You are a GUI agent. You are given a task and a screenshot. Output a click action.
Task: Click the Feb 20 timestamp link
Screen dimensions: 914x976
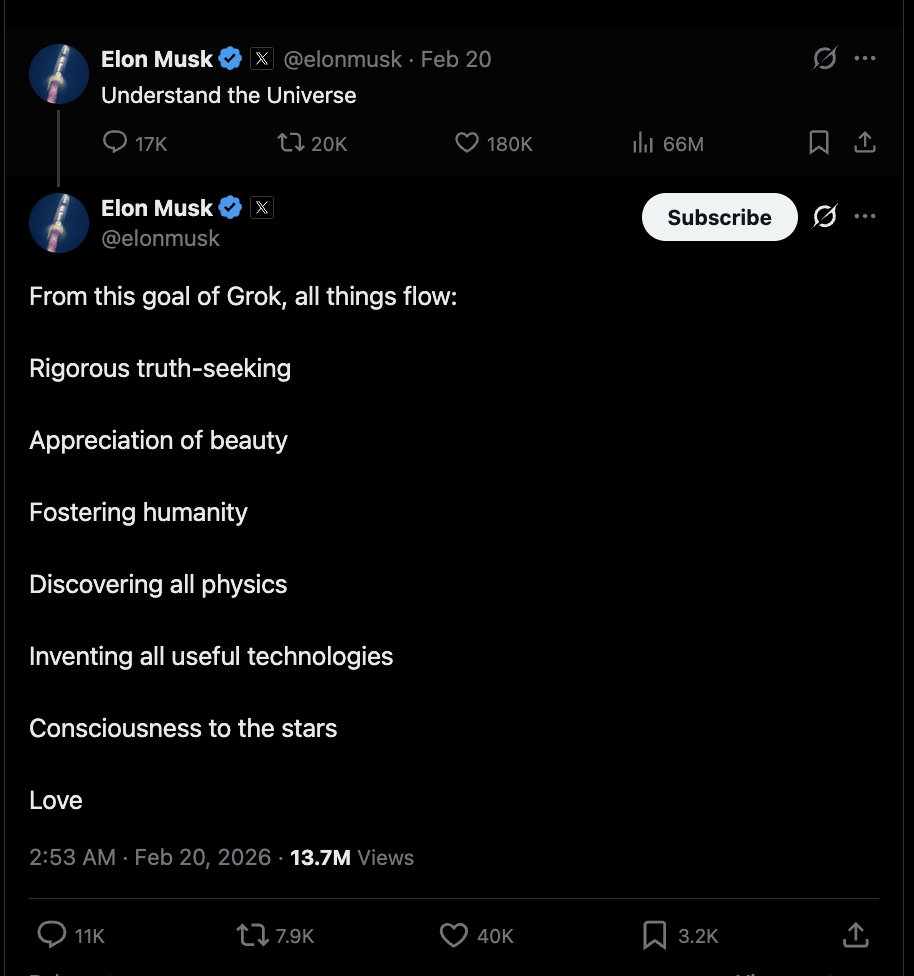pos(456,59)
